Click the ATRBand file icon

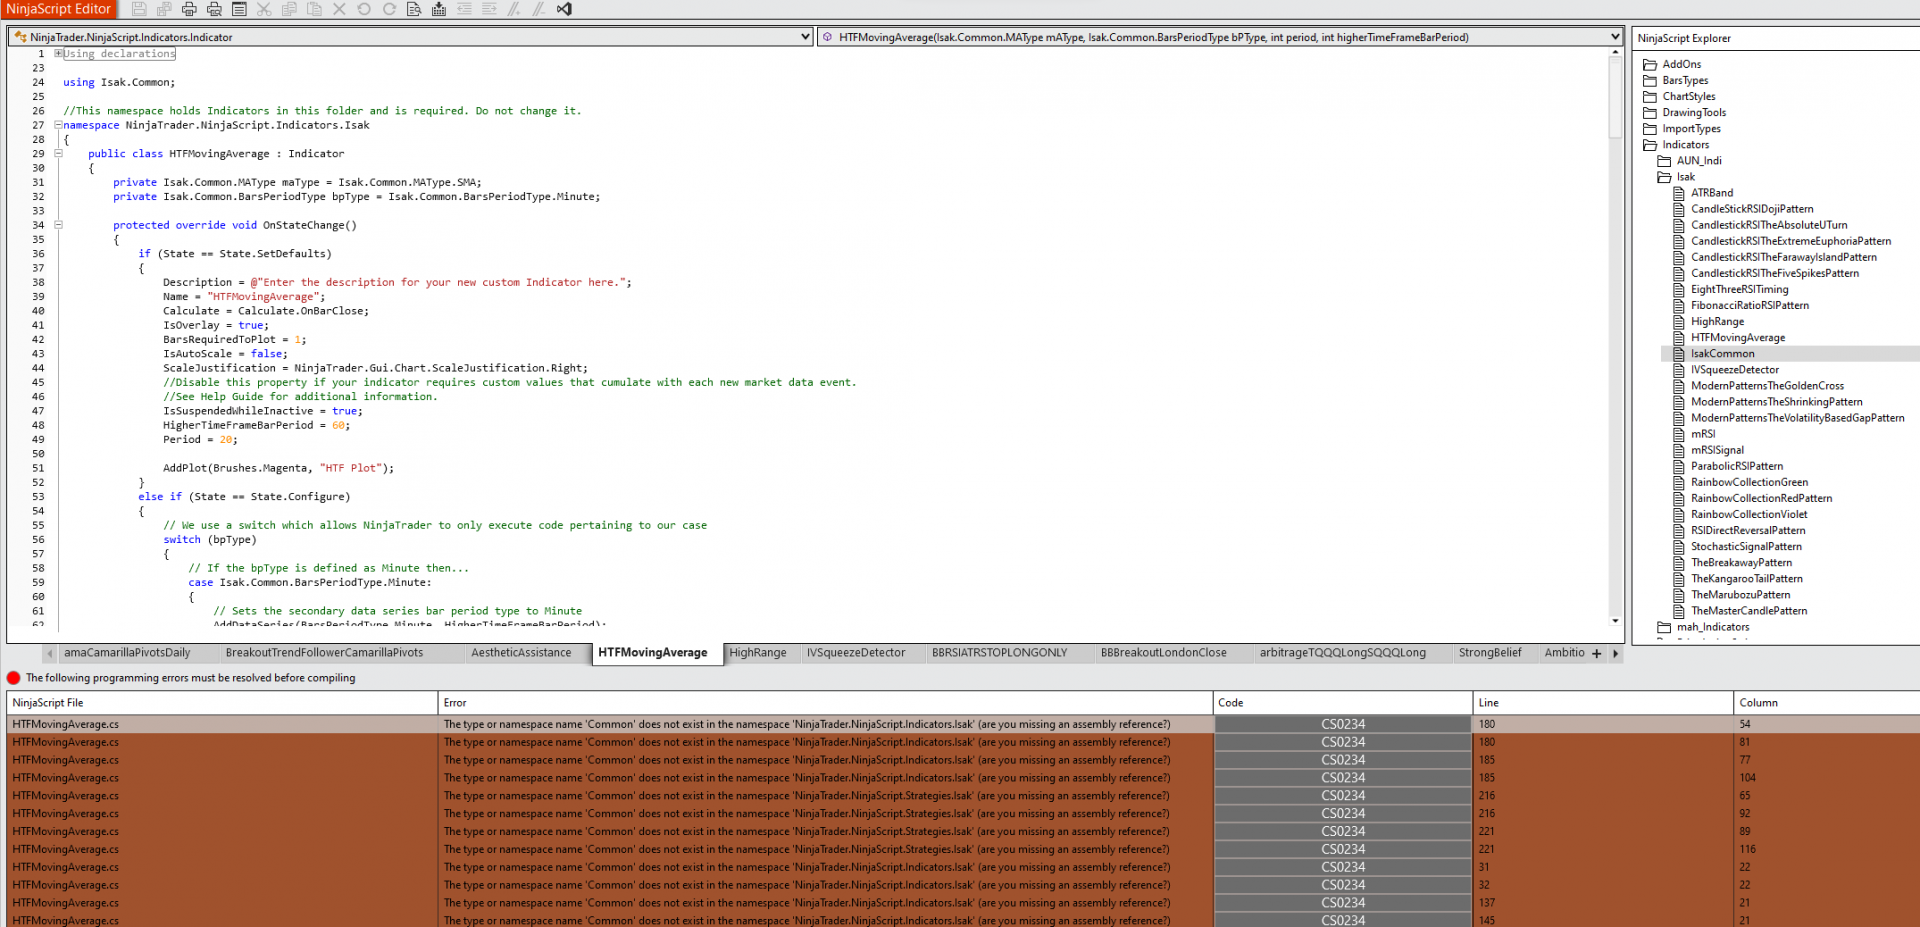pos(1679,193)
